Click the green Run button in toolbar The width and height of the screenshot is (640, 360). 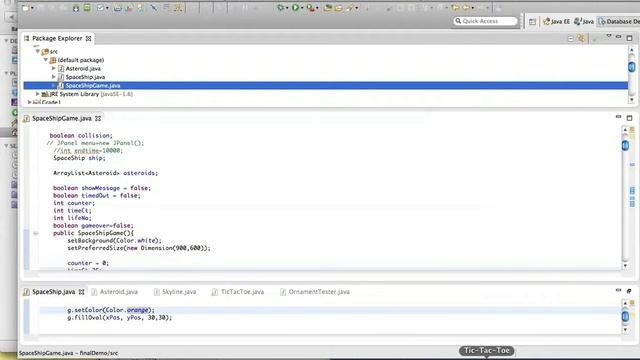click(296, 8)
